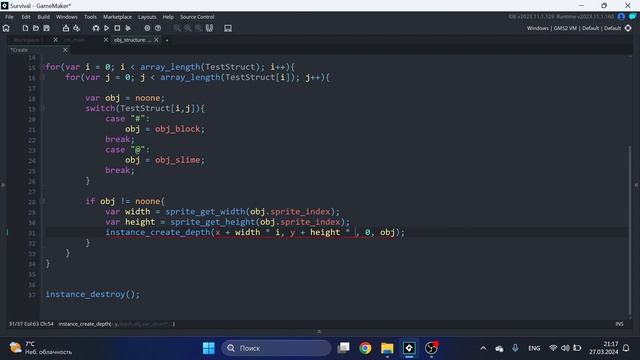
Task: Show hidden system tray icons chevron
Action: 483,348
